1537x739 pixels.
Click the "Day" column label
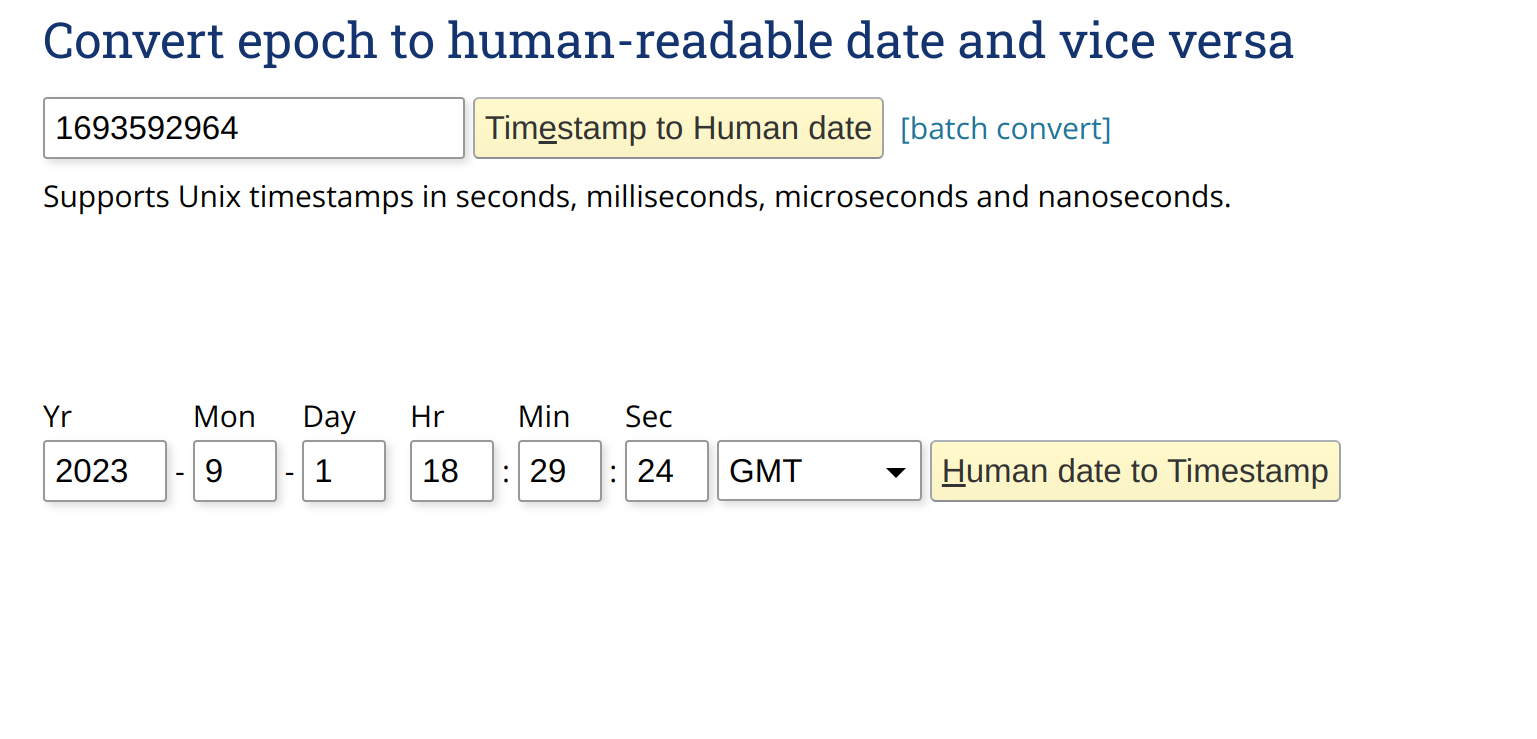click(x=328, y=416)
